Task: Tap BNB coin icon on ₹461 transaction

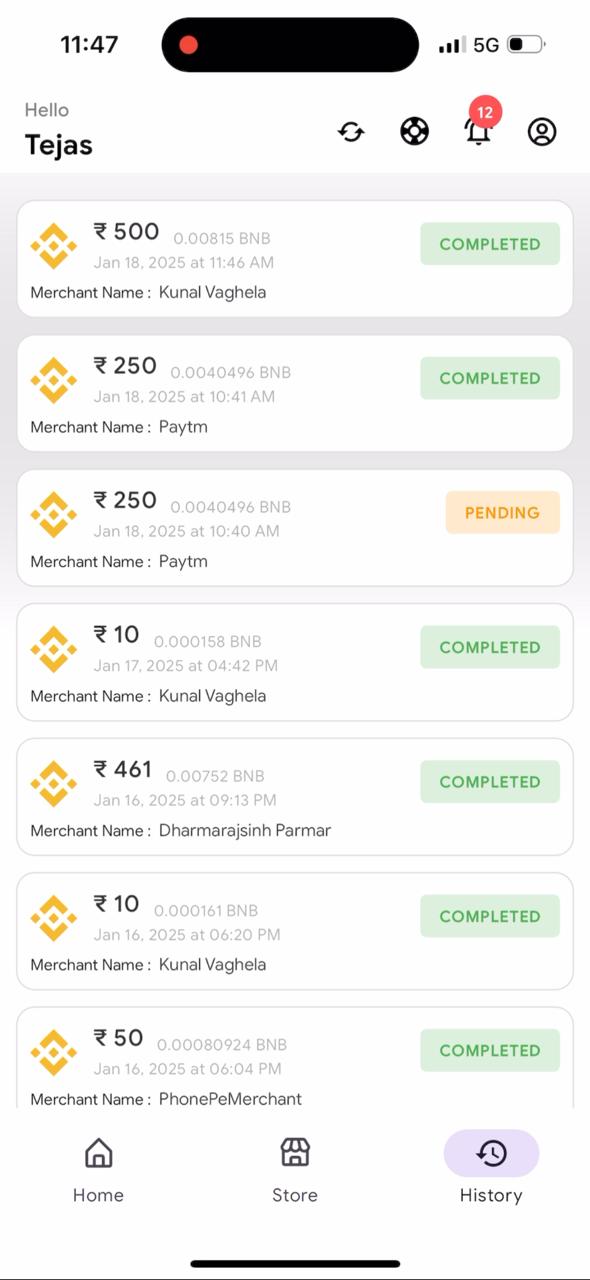Action: 53,784
